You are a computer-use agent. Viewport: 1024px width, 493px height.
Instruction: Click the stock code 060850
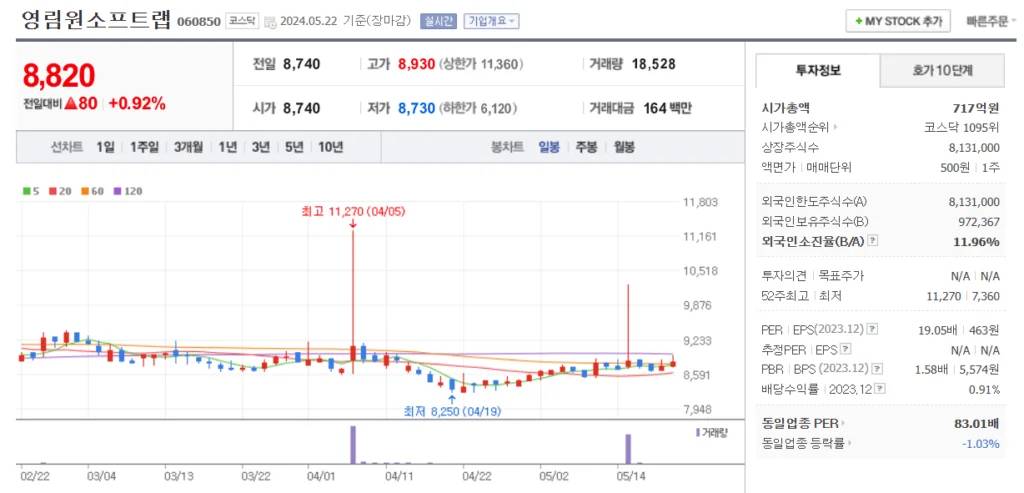[199, 22]
